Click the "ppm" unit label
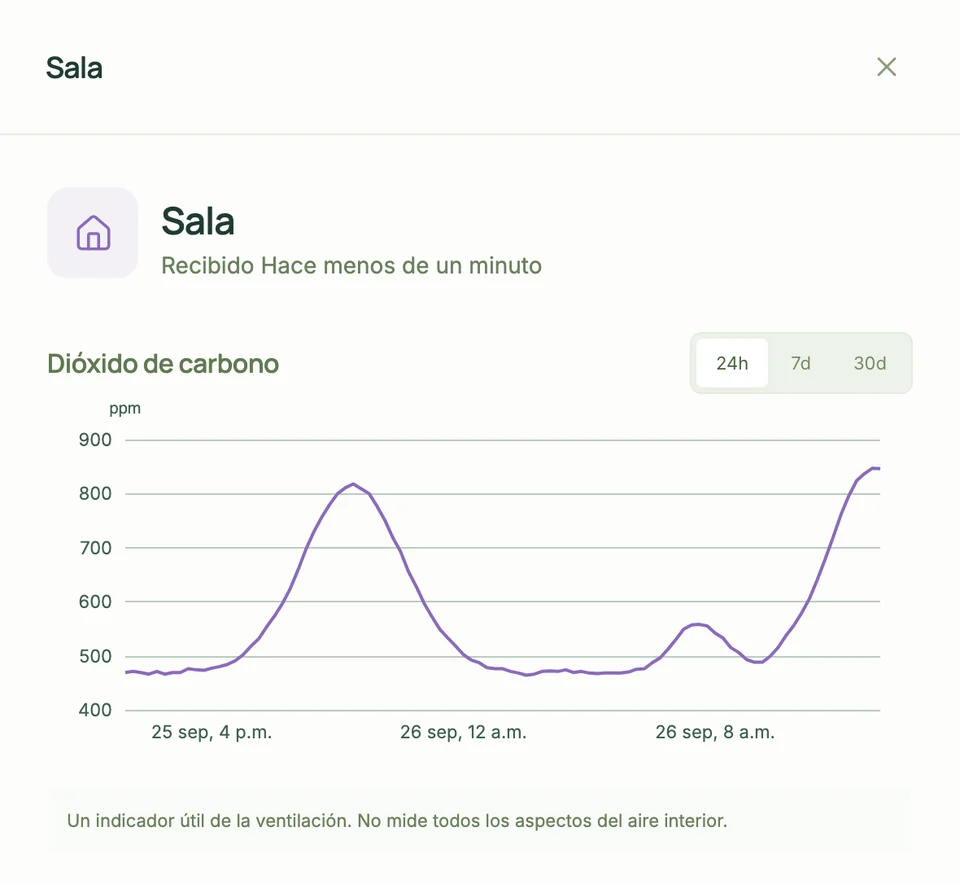 pos(125,409)
